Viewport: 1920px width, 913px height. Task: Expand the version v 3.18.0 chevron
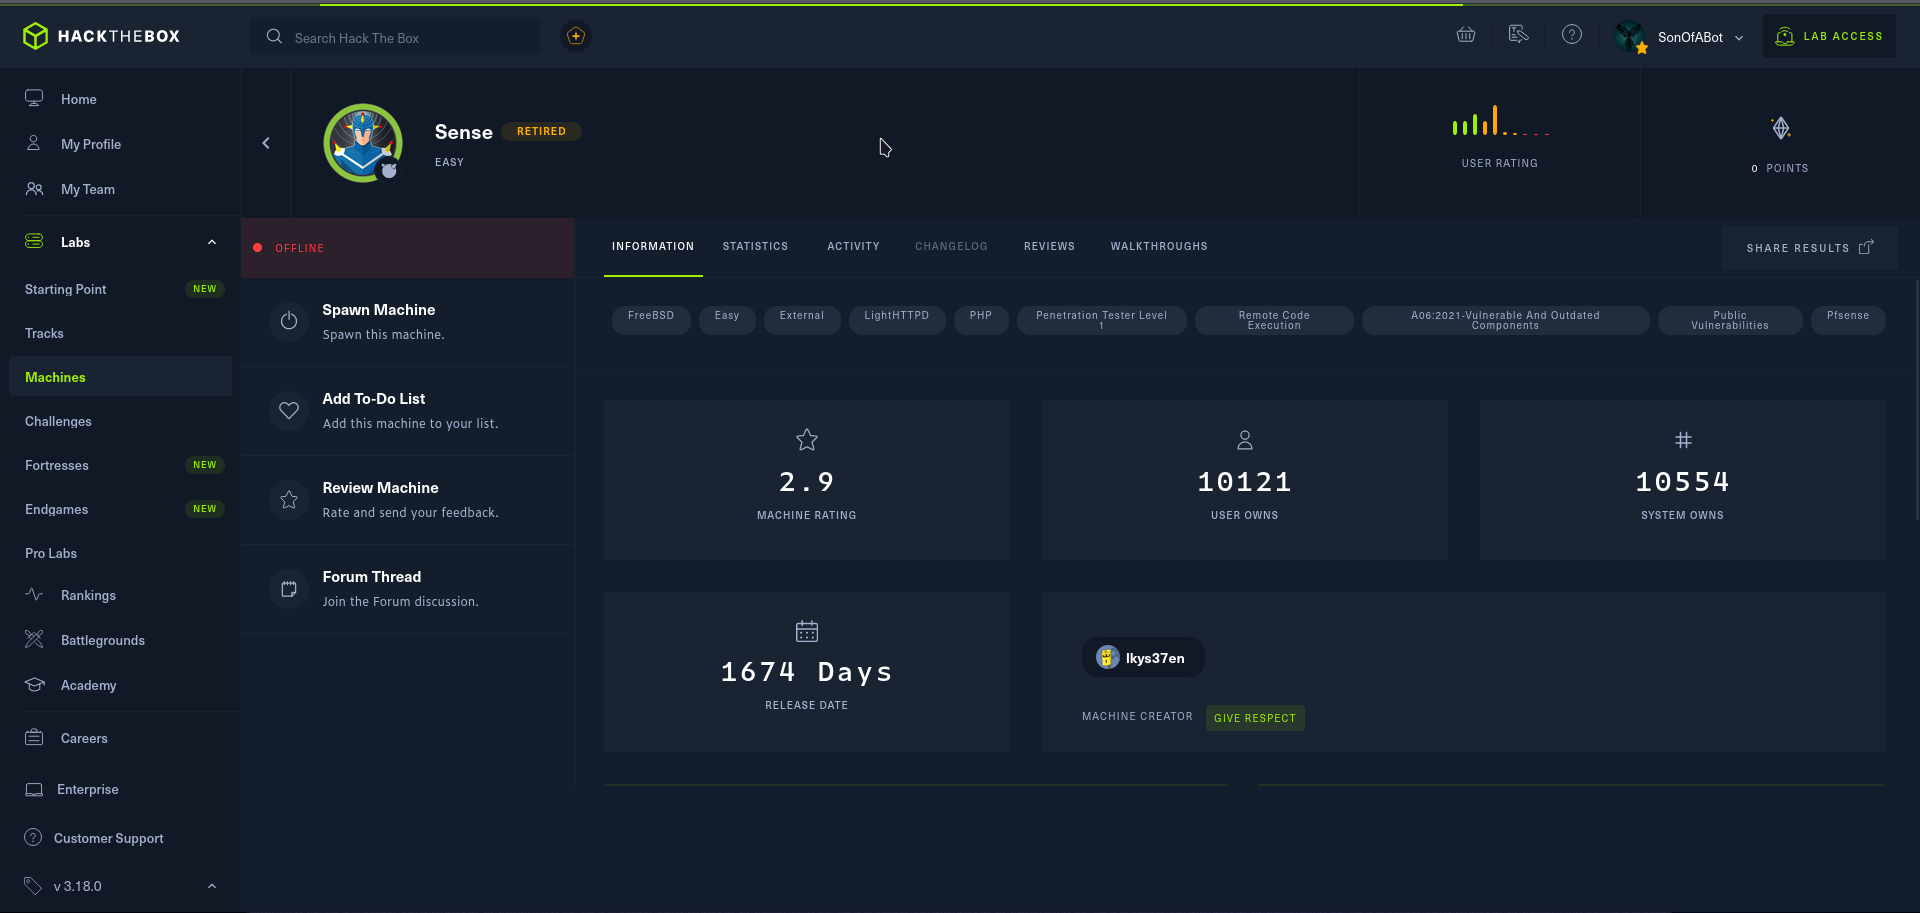pos(212,886)
